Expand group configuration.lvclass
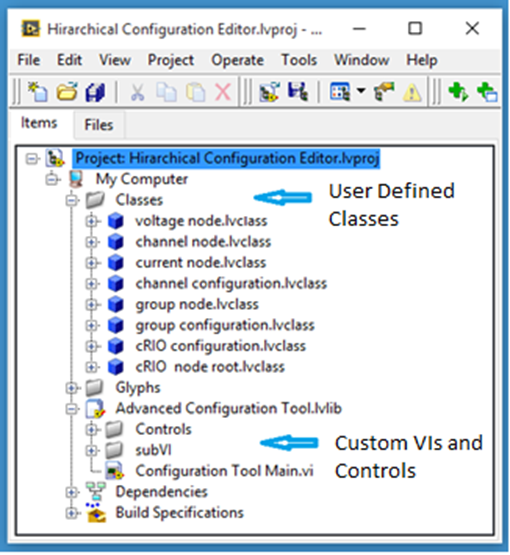The image size is (510, 555). click(x=92, y=325)
